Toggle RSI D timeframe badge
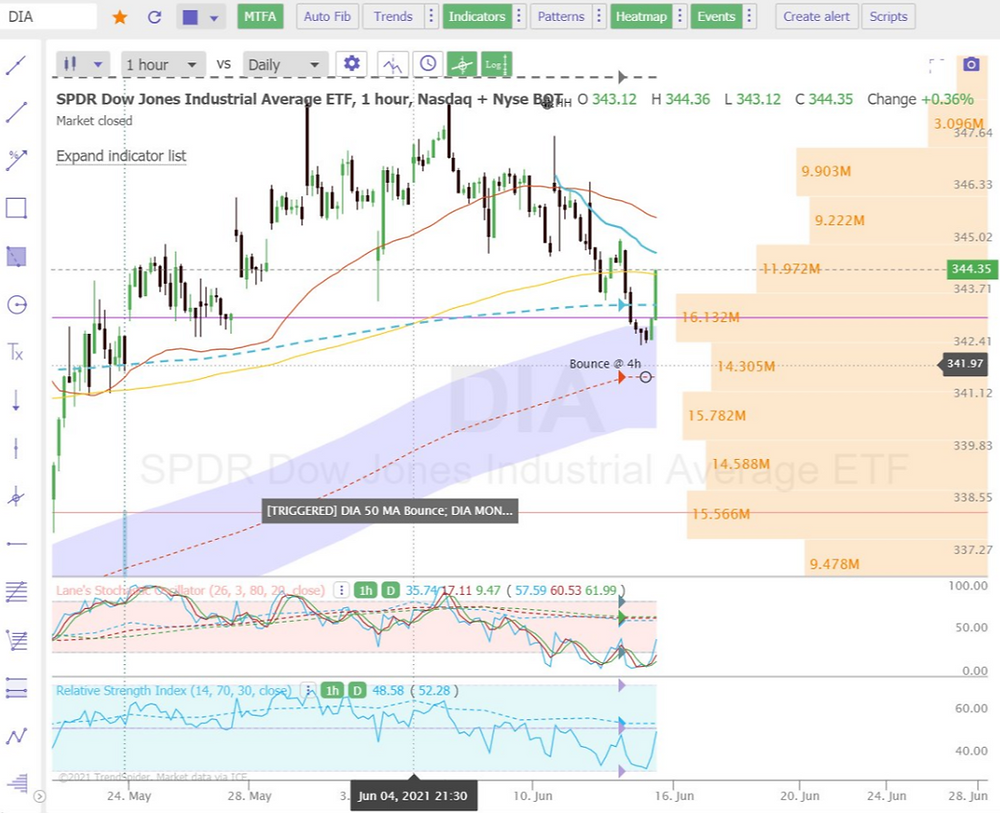 click(x=357, y=691)
